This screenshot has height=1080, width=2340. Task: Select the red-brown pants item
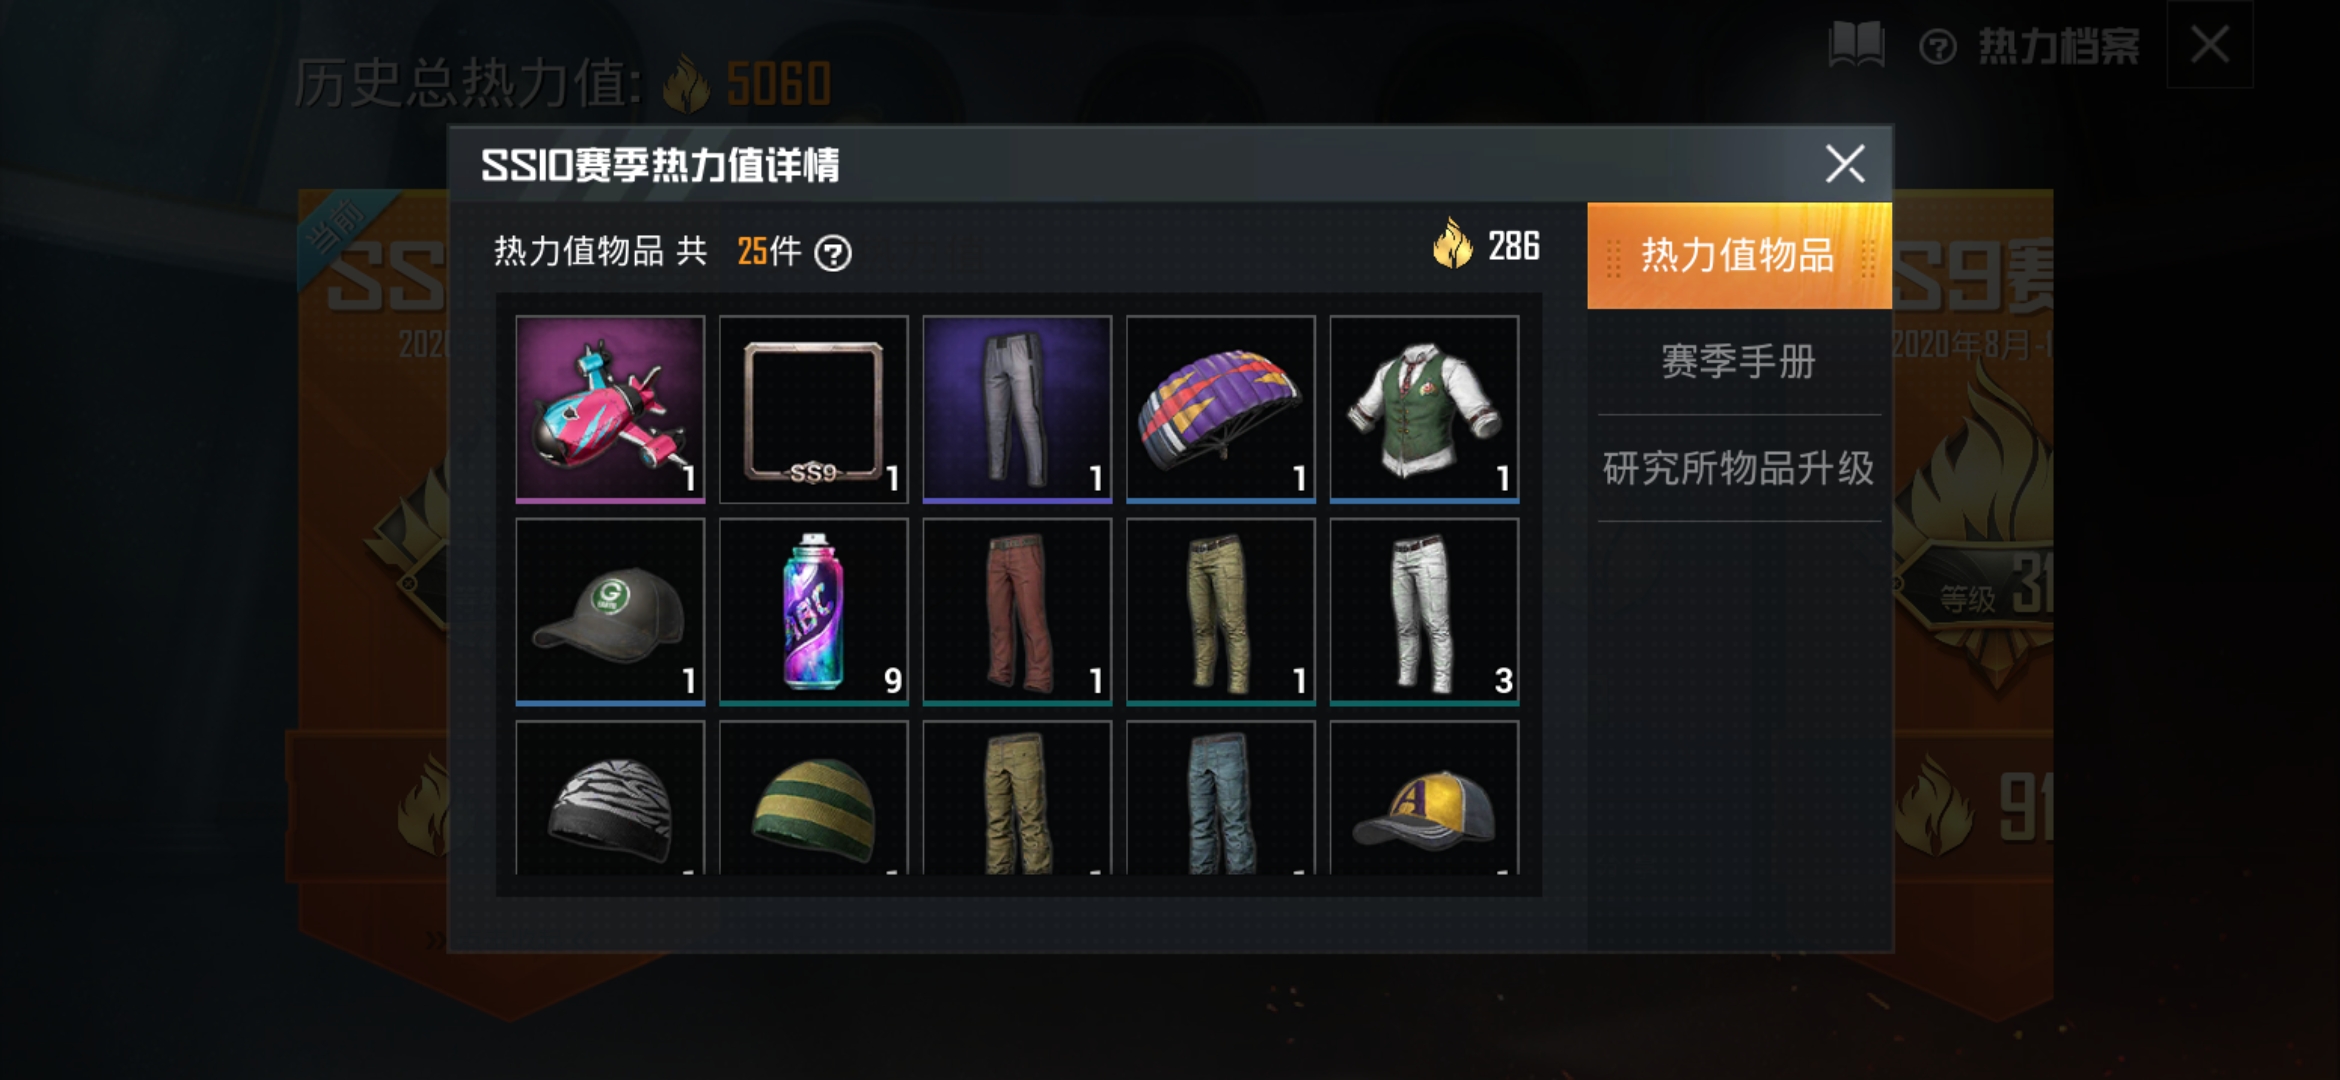tap(1017, 612)
